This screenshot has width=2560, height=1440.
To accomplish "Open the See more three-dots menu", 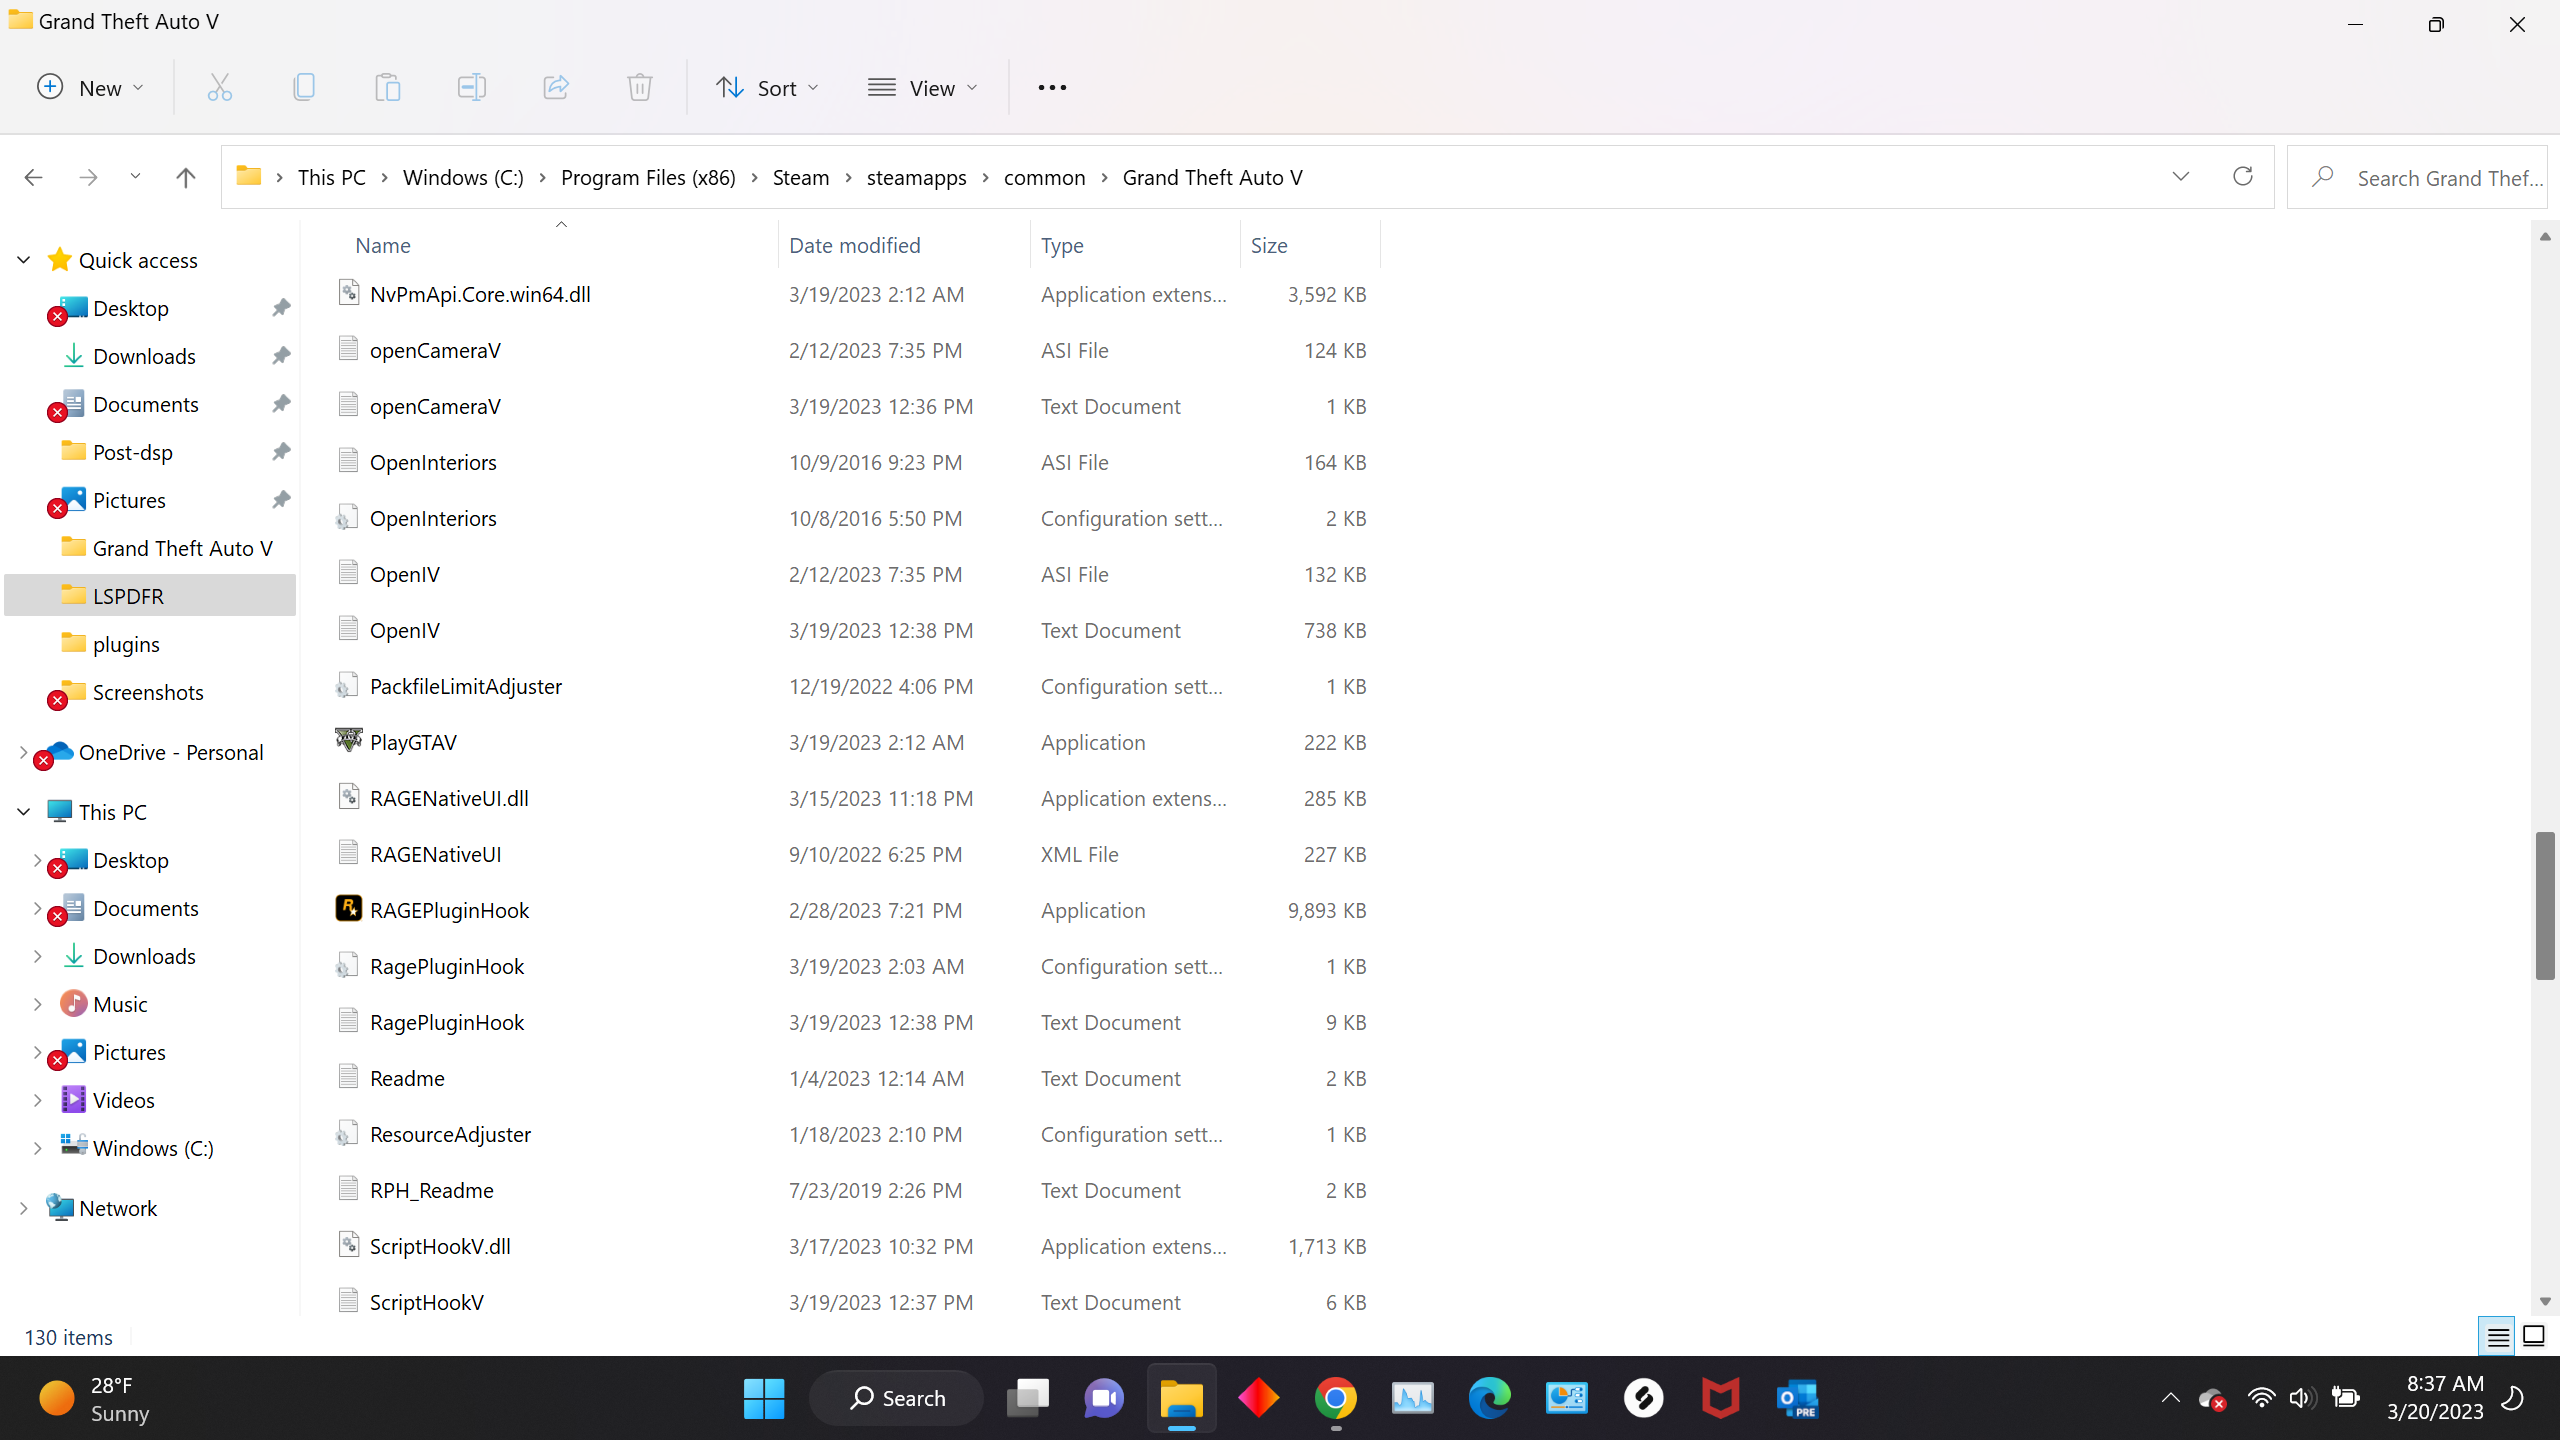I will coord(1052,88).
